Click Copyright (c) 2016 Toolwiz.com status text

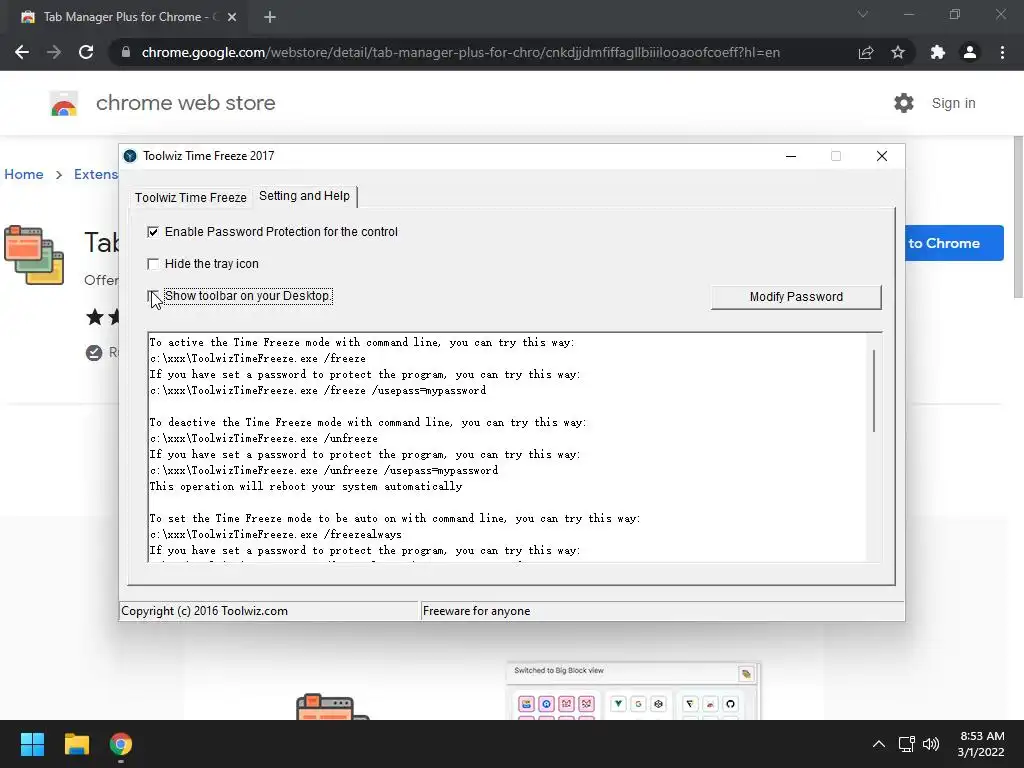click(x=204, y=611)
